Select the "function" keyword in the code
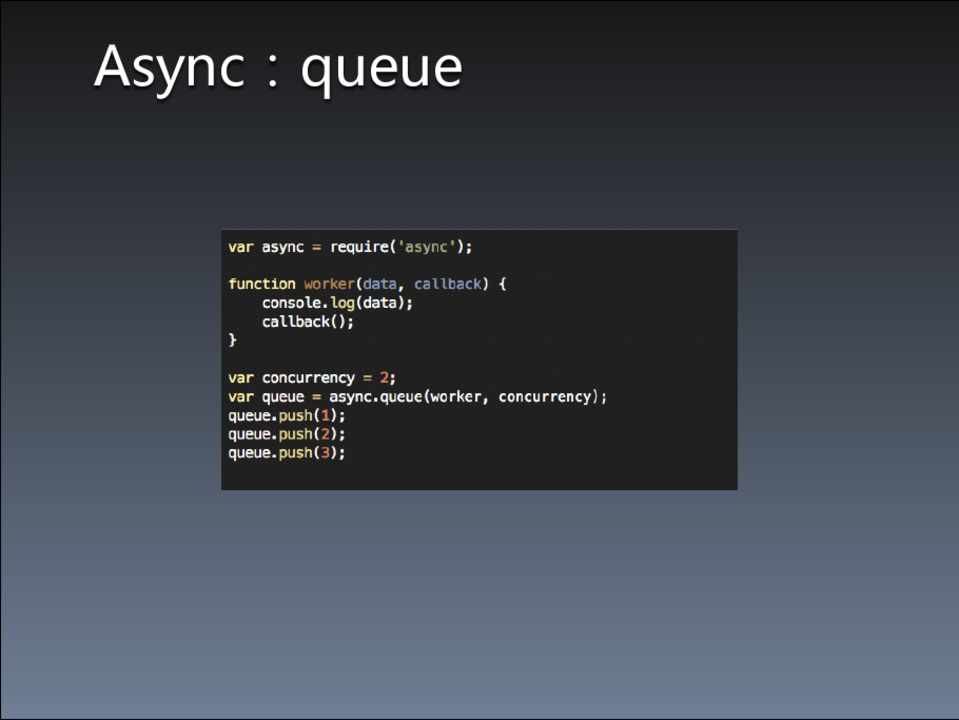Image resolution: width=959 pixels, height=720 pixels. click(x=261, y=284)
